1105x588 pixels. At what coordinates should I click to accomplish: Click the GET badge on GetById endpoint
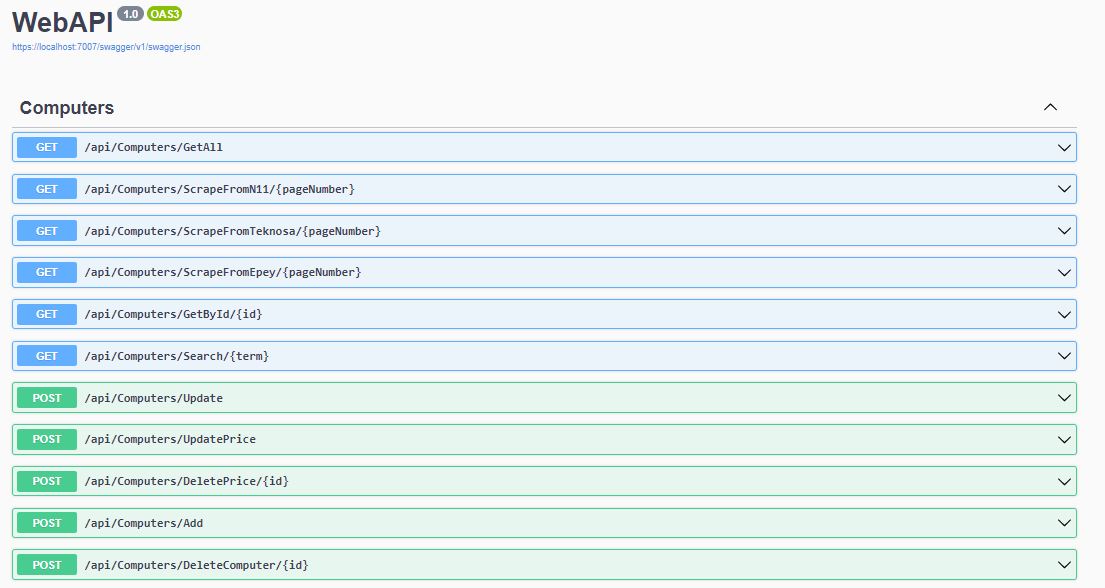pyautogui.click(x=45, y=314)
